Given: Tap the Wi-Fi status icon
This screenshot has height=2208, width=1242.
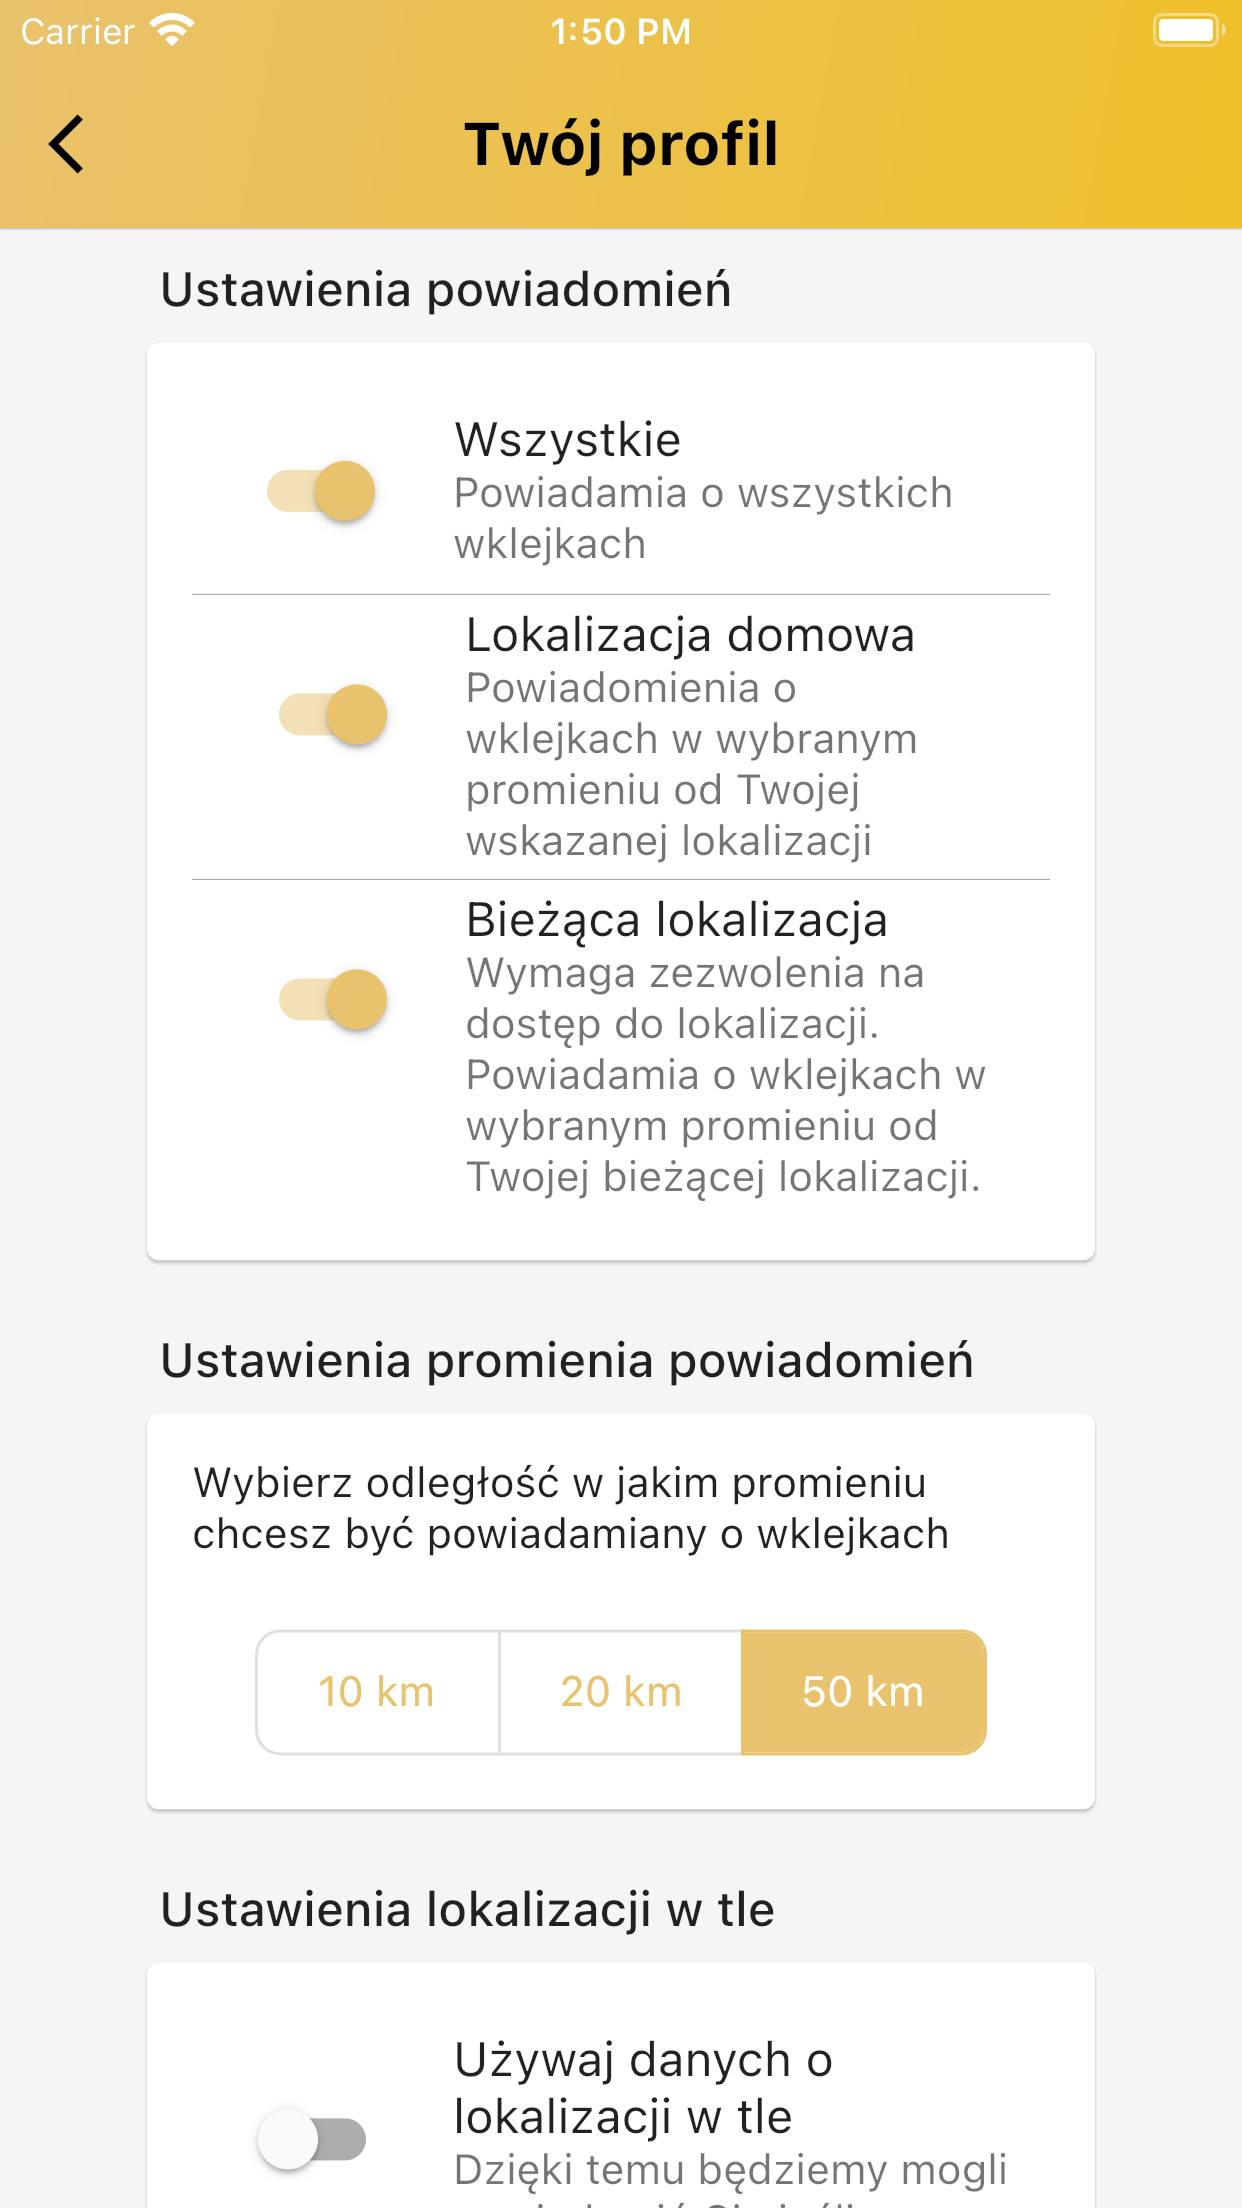Looking at the screenshot, I should point(172,31).
